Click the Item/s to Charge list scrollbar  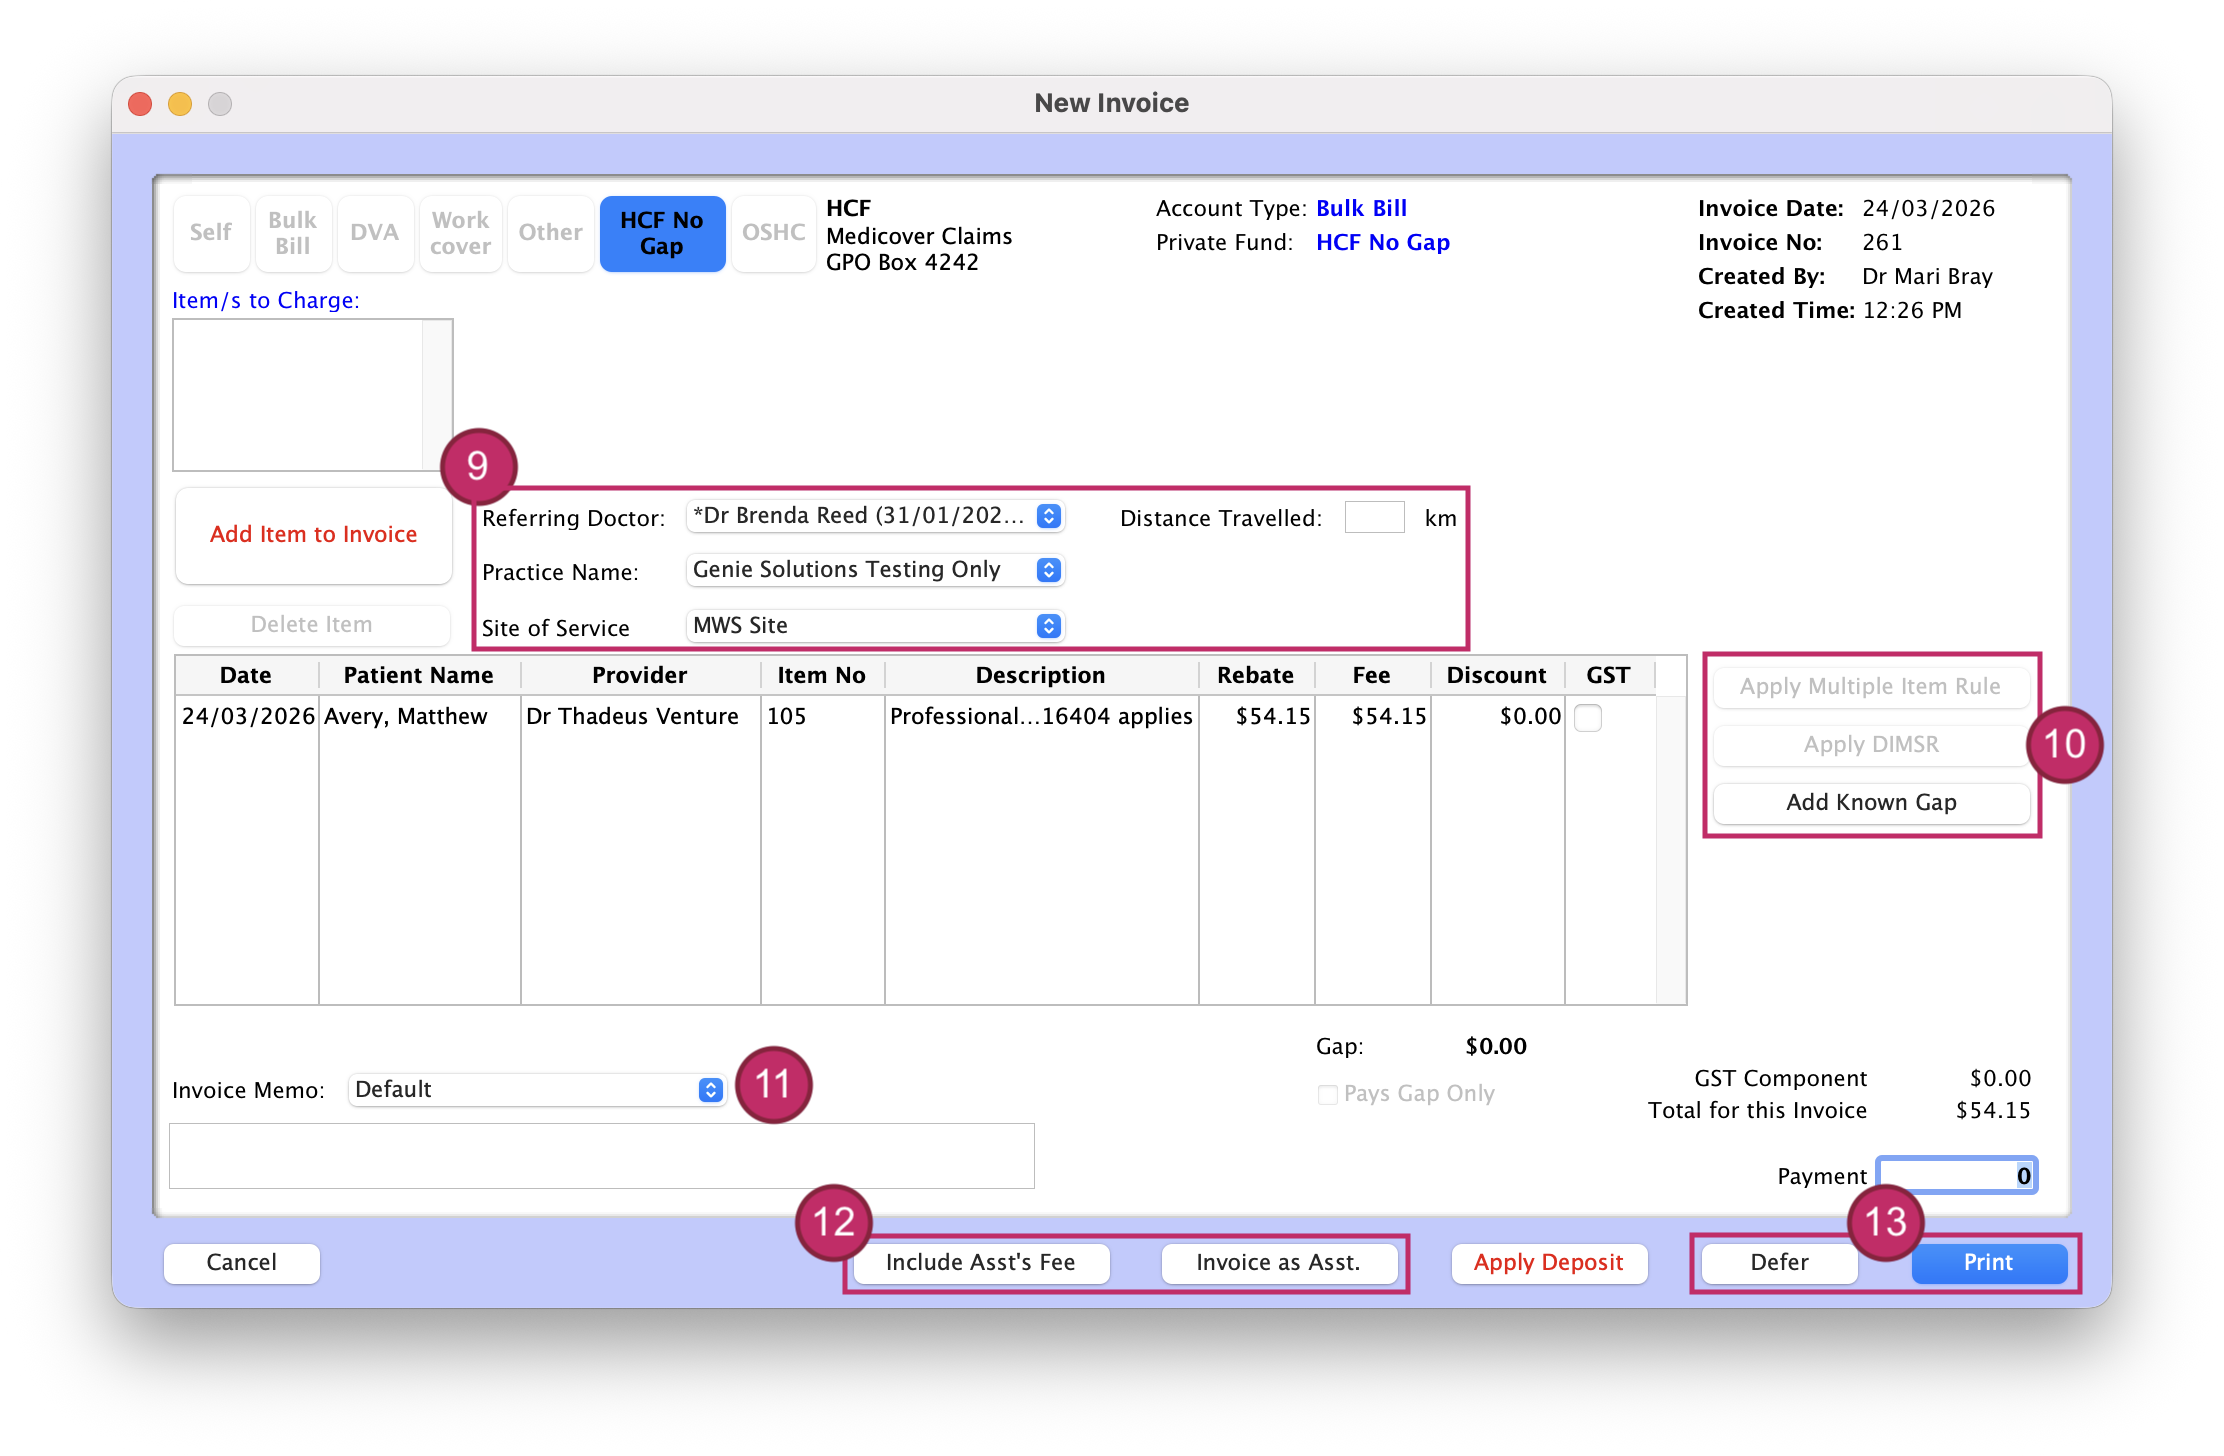pos(438,395)
